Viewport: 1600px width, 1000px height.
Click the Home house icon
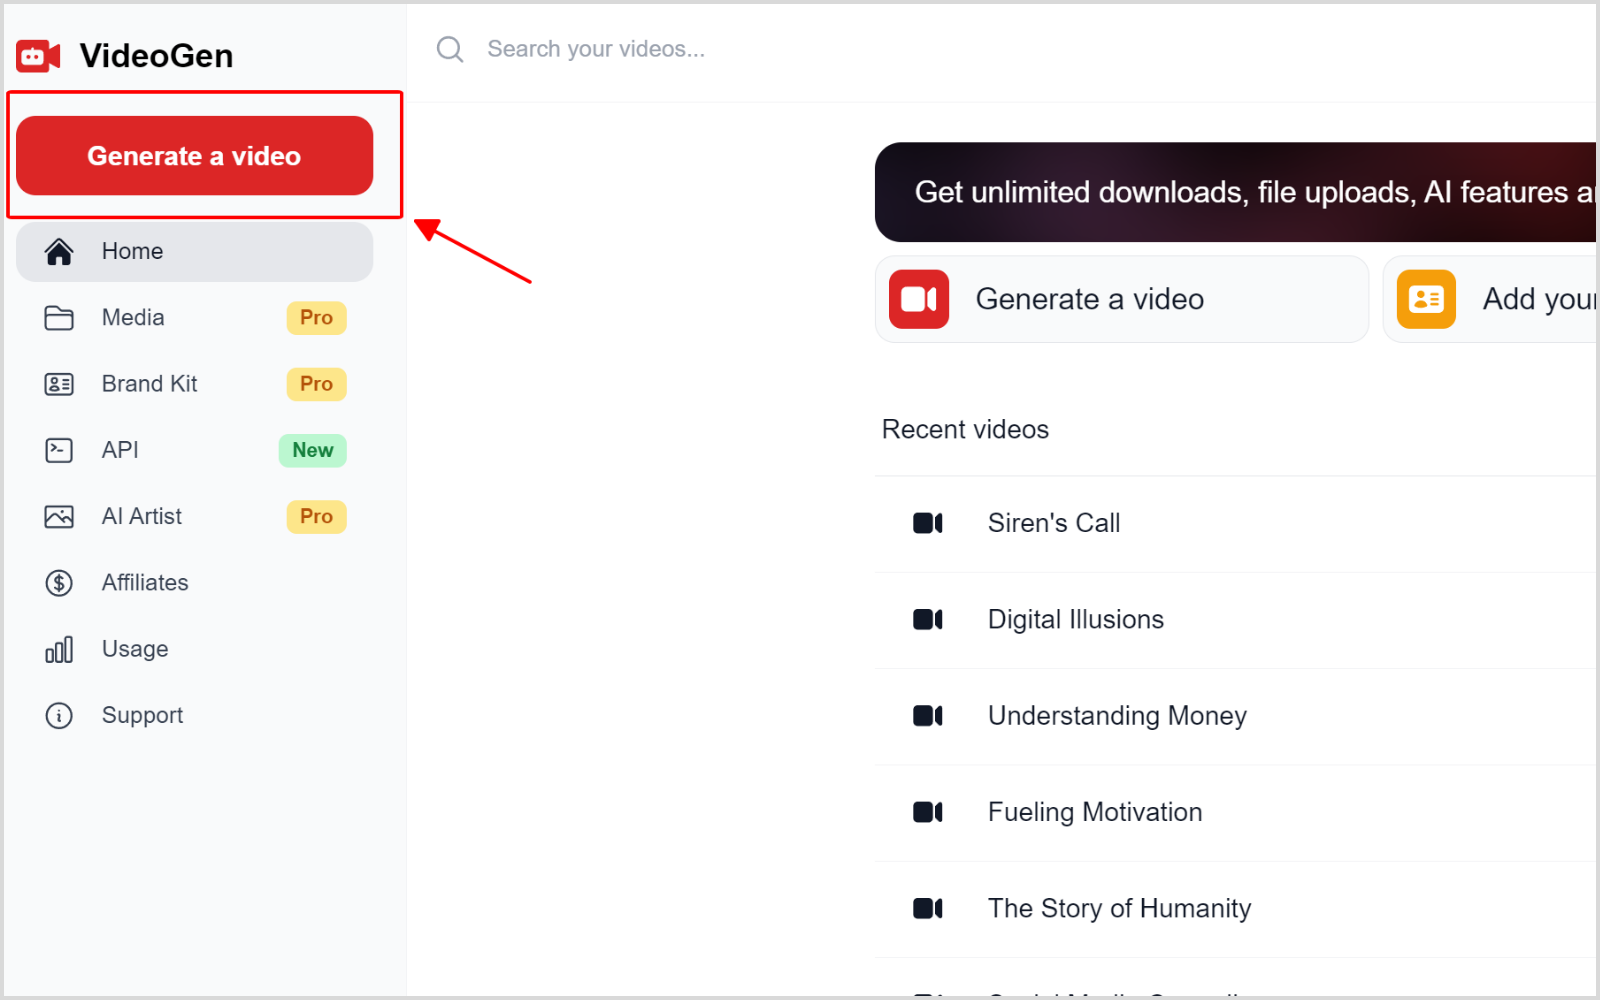pos(59,251)
